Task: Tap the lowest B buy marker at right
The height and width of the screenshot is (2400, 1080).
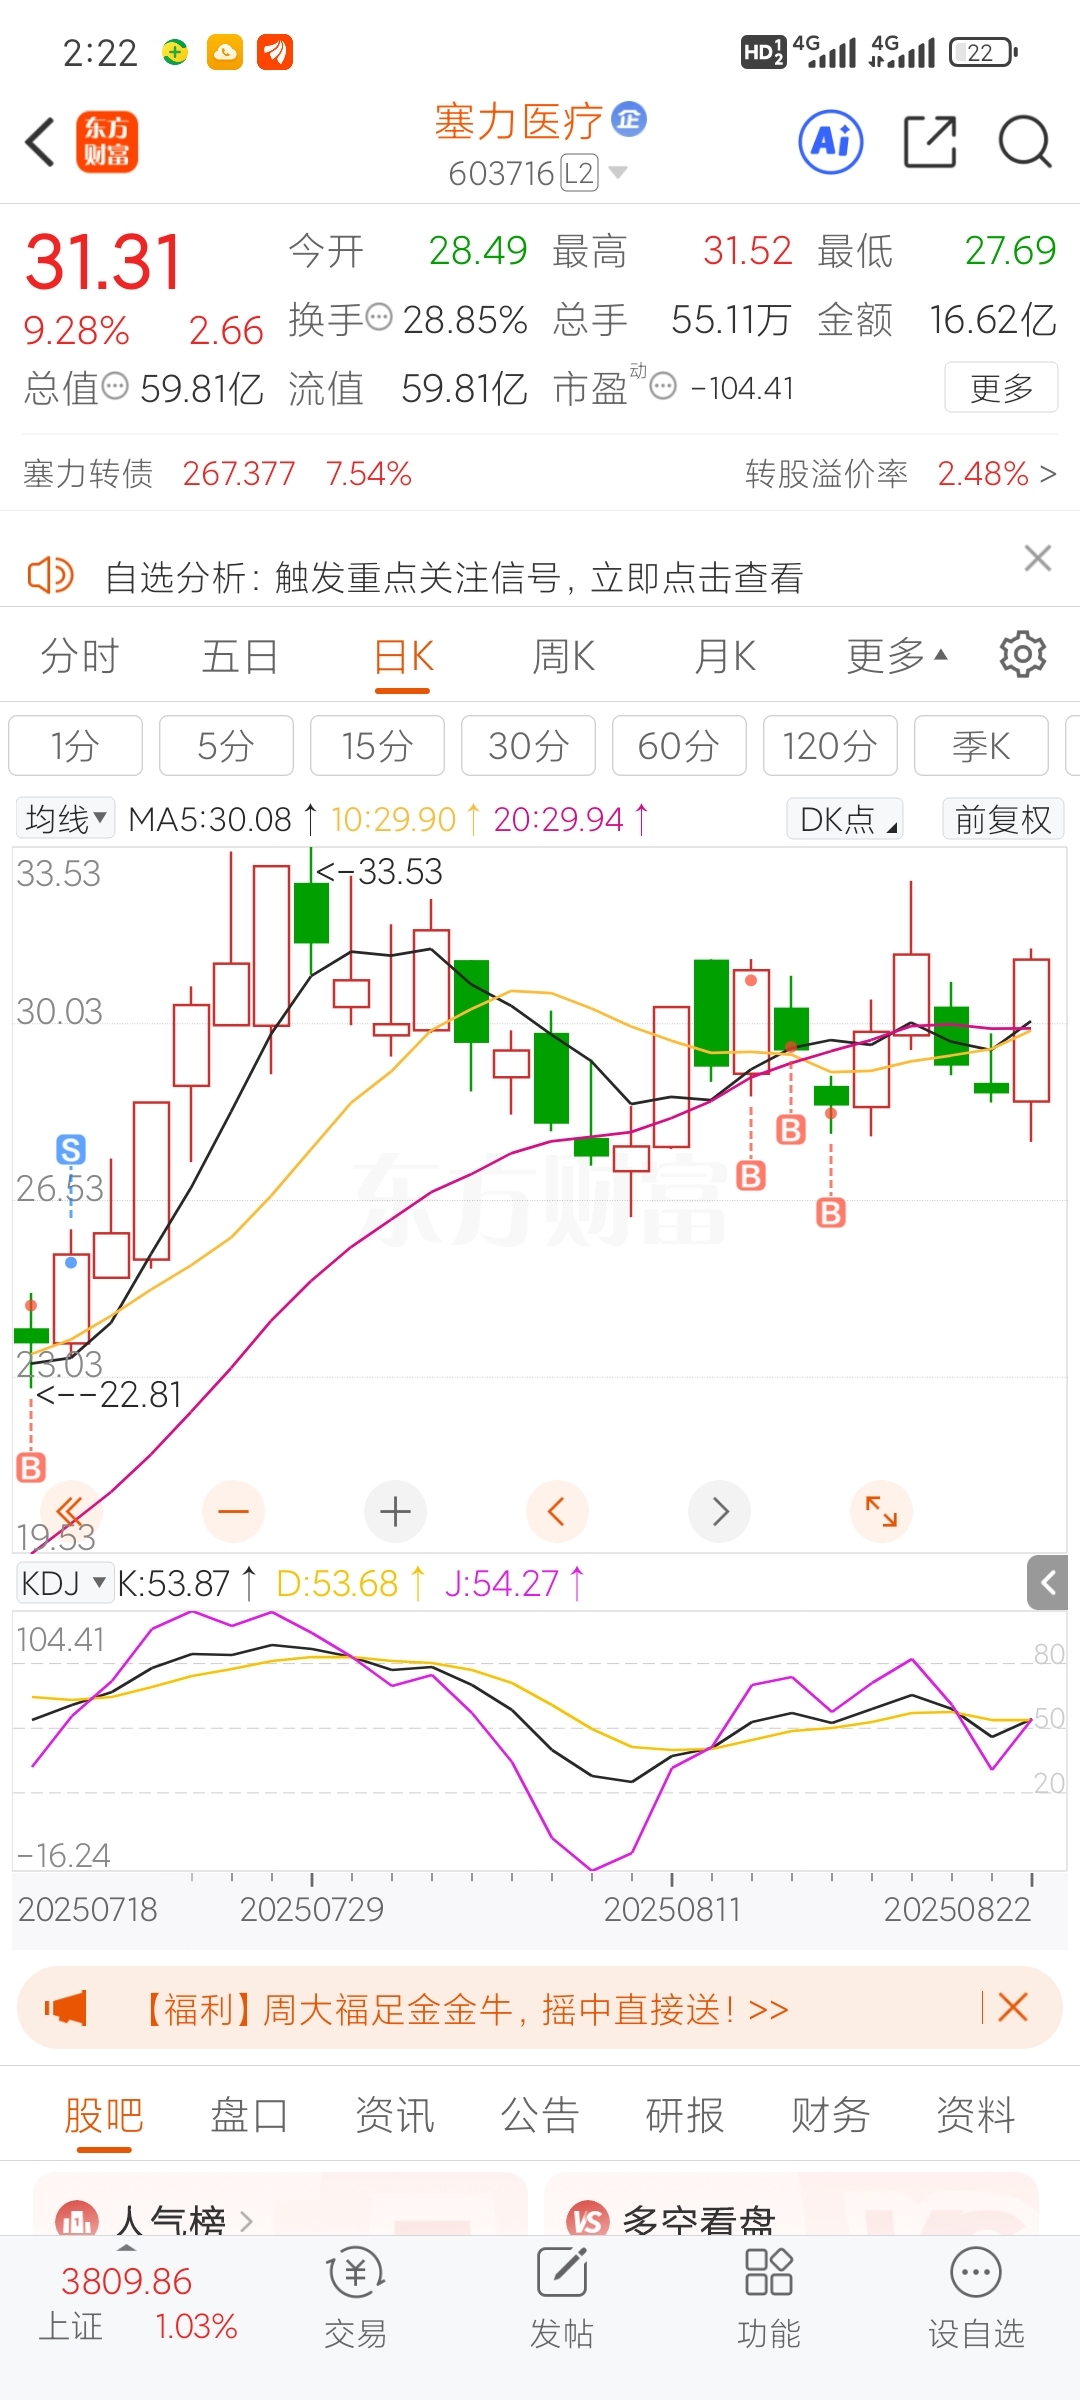Action: coord(831,1213)
